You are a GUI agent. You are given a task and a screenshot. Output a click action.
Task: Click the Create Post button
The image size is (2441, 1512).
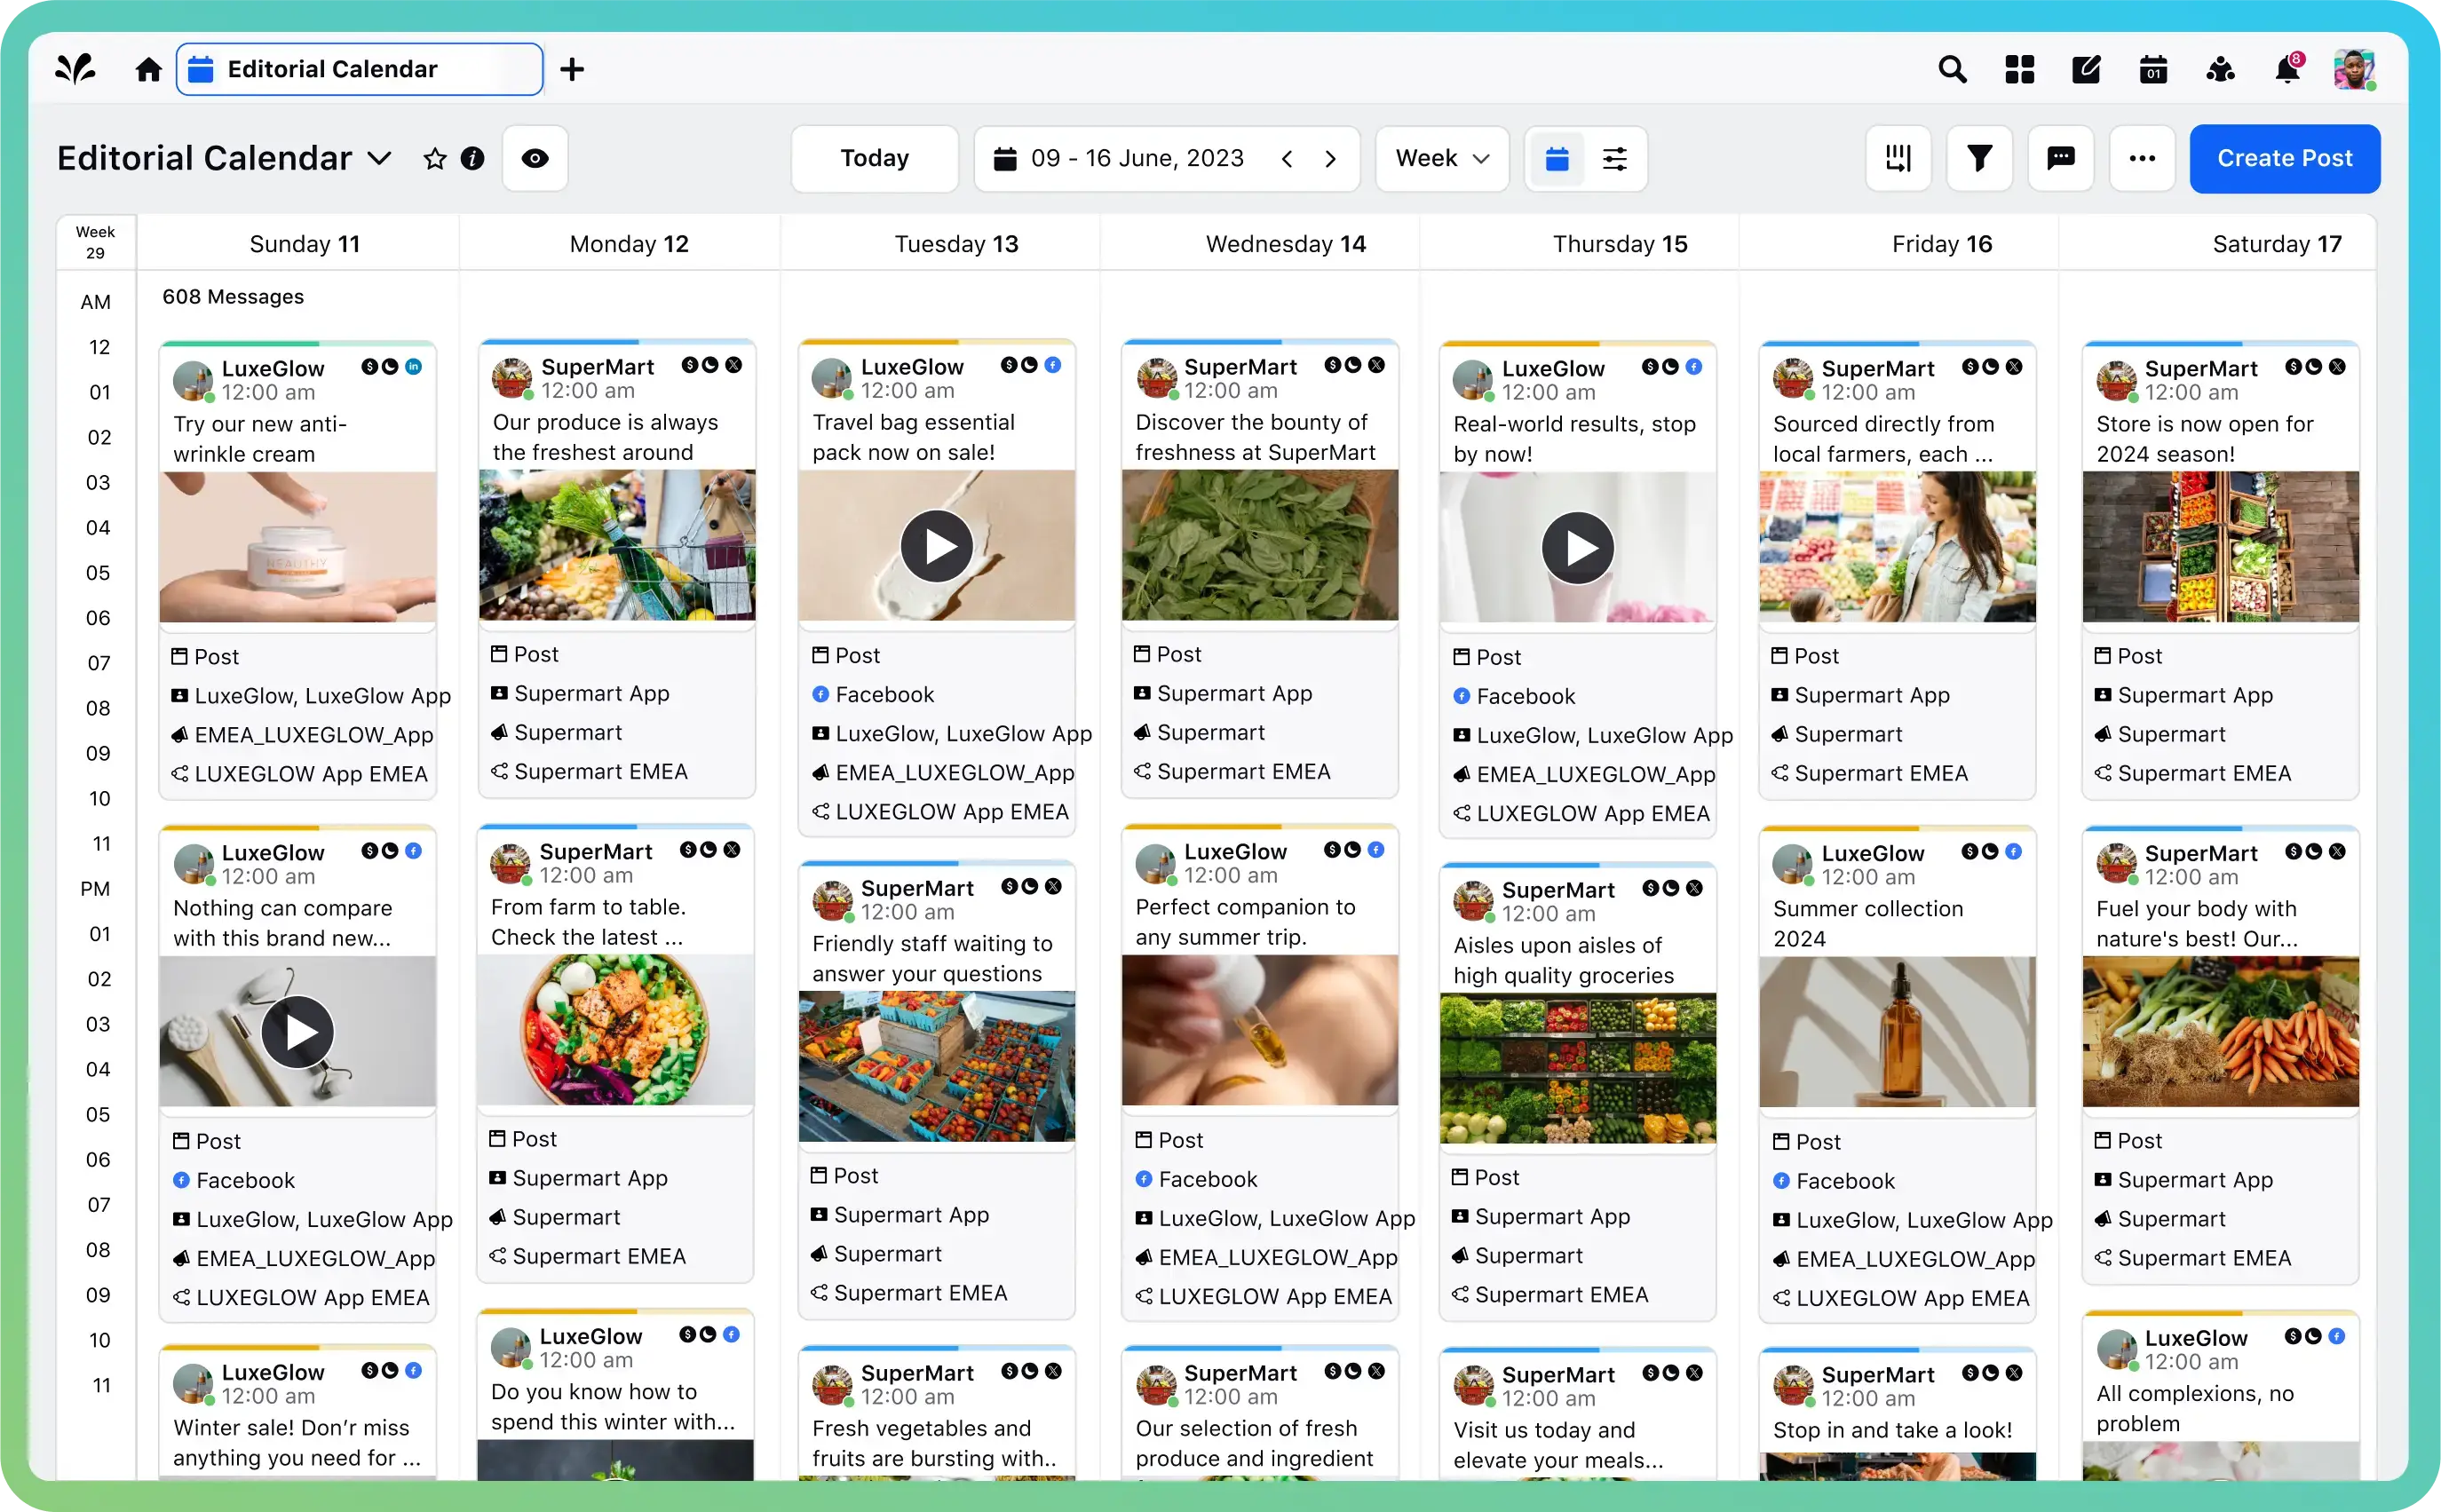(2284, 157)
